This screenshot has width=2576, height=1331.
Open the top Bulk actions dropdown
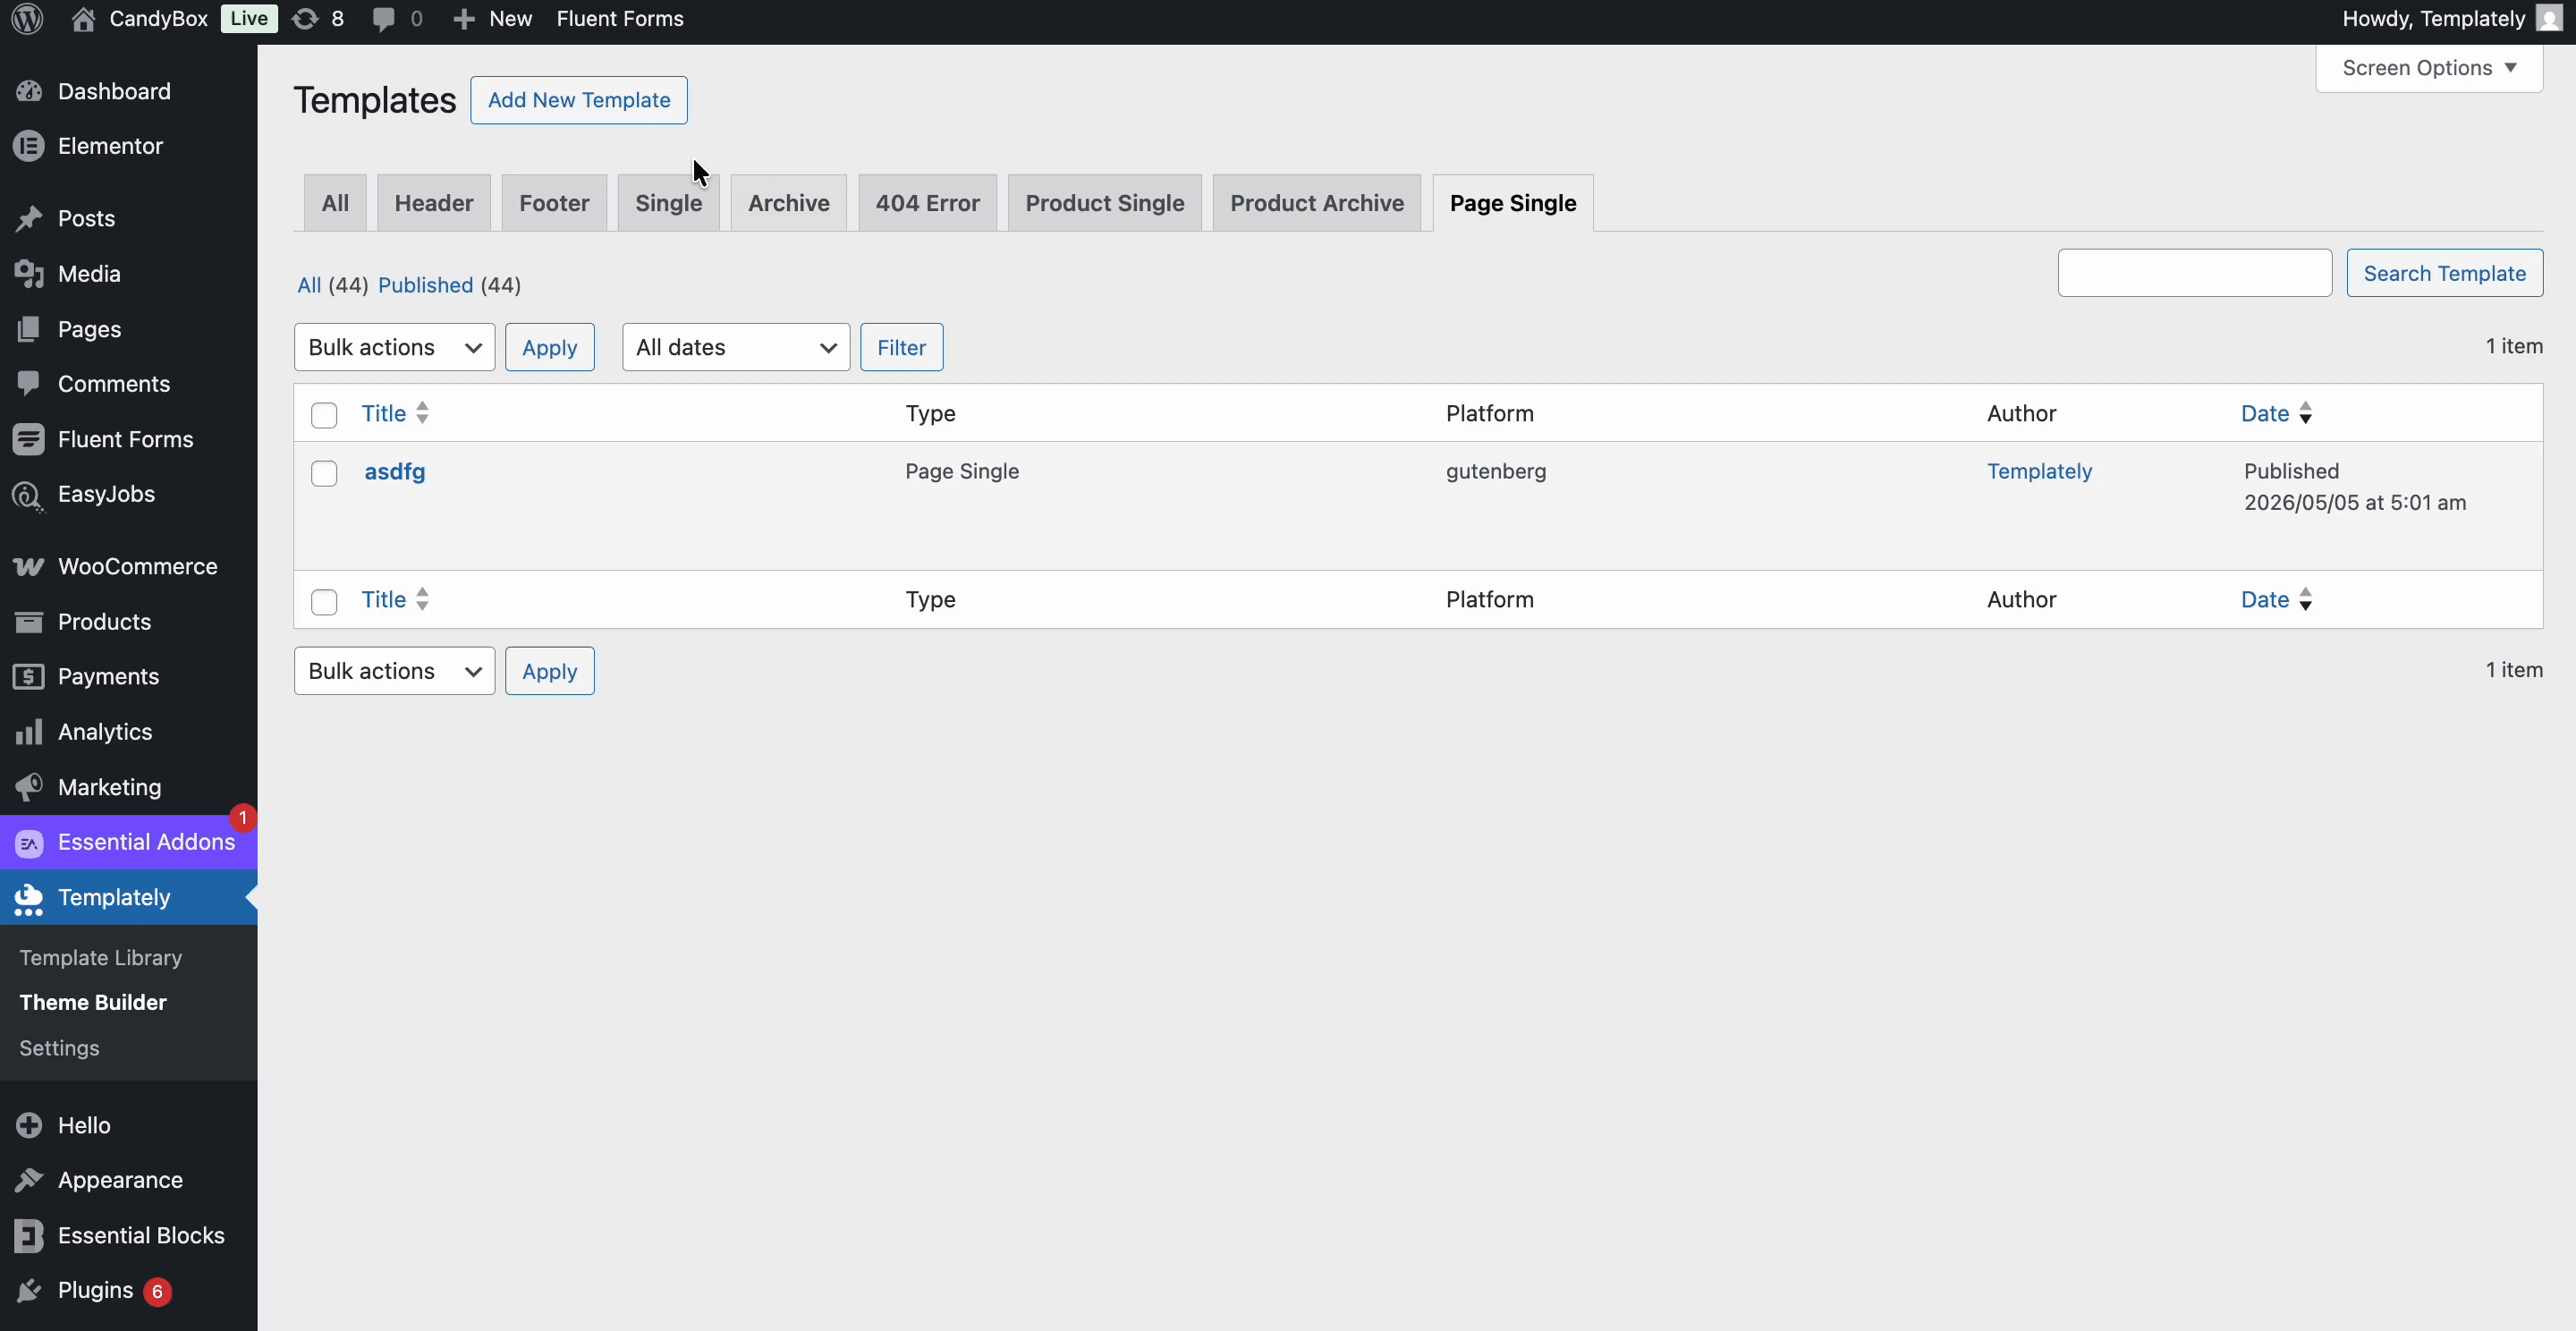[x=394, y=347]
